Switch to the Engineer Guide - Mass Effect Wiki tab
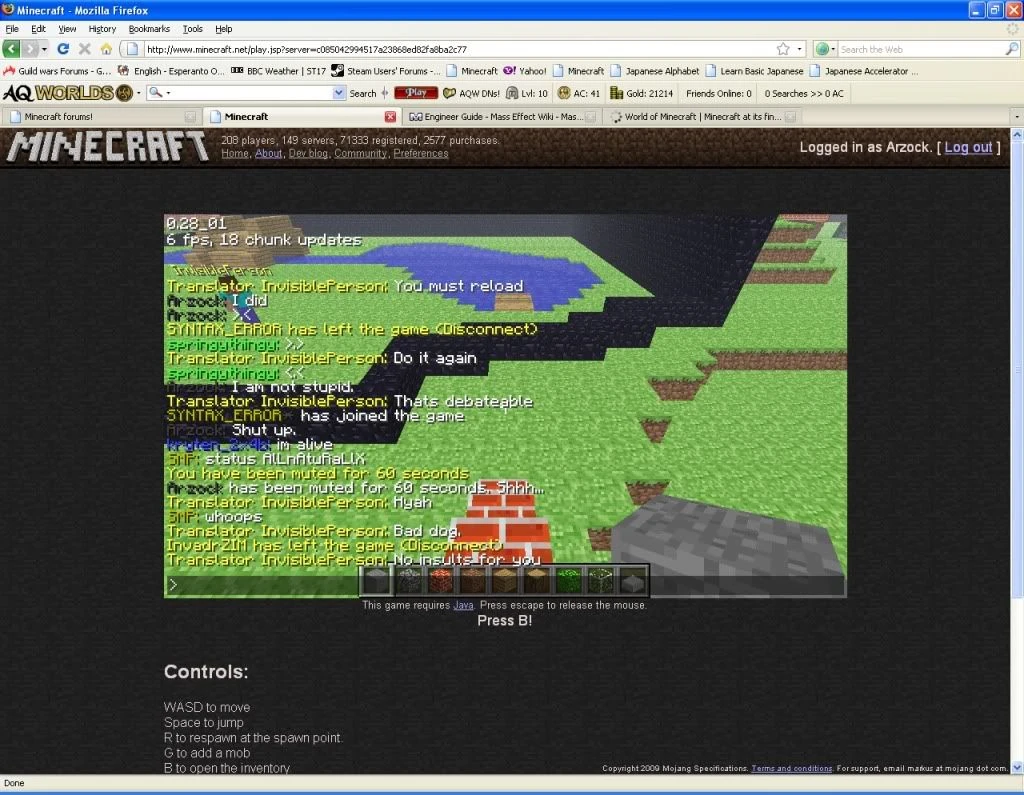Viewport: 1024px width, 795px height. [x=502, y=117]
